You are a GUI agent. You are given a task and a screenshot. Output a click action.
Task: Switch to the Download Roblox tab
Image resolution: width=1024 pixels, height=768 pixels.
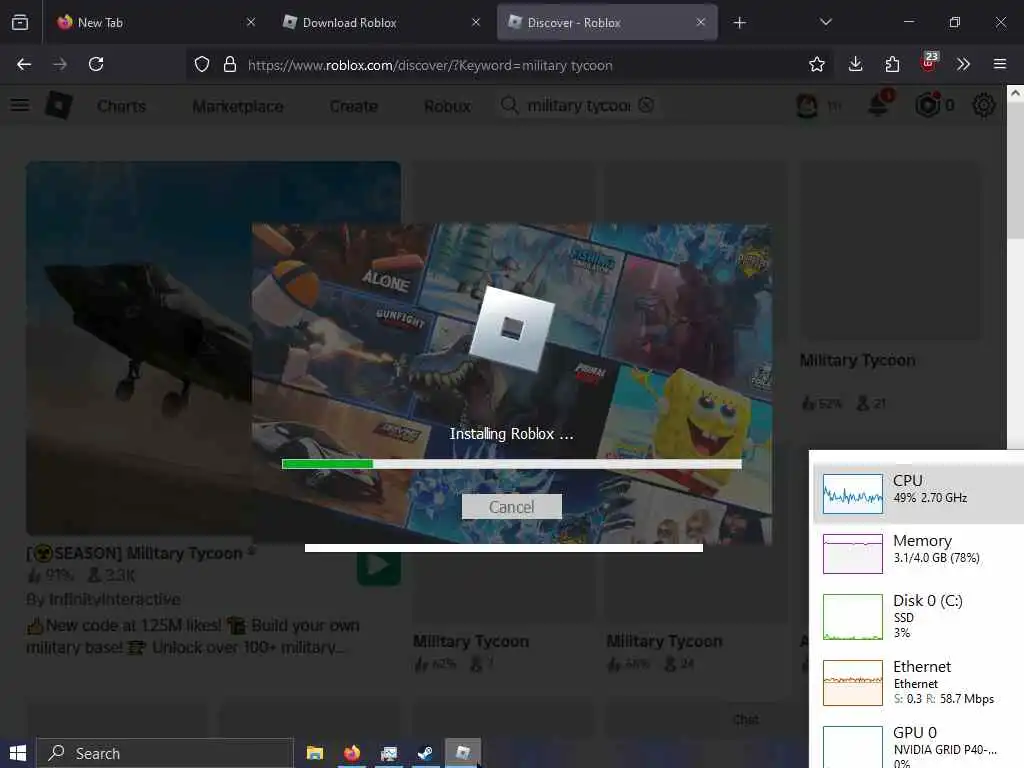point(381,22)
